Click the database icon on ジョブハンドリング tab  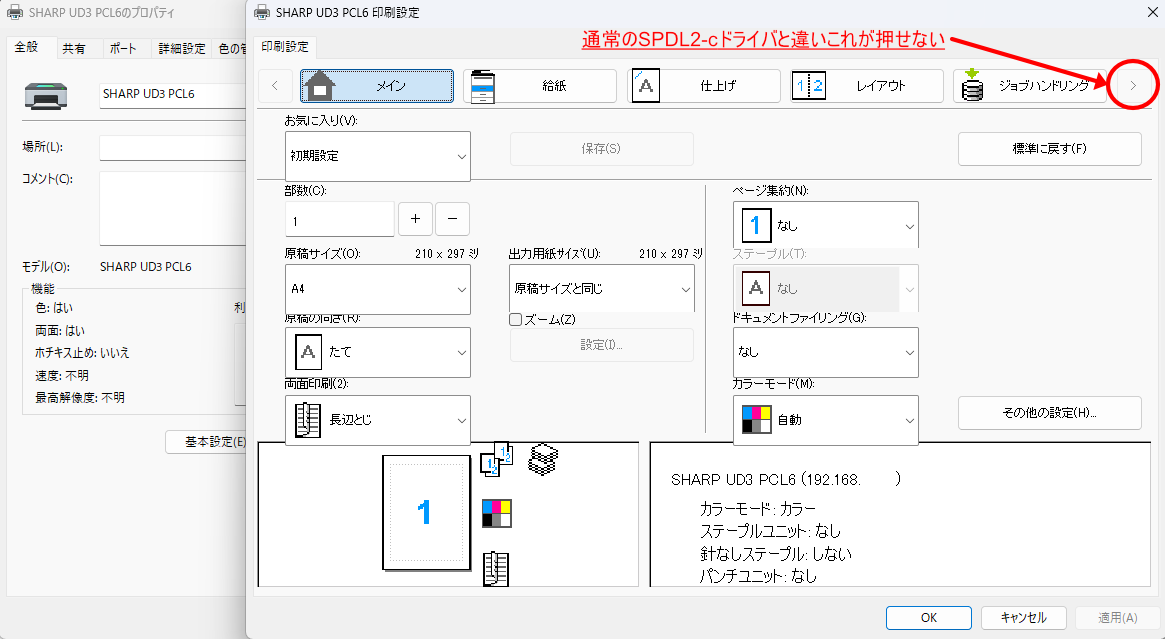click(x=972, y=85)
